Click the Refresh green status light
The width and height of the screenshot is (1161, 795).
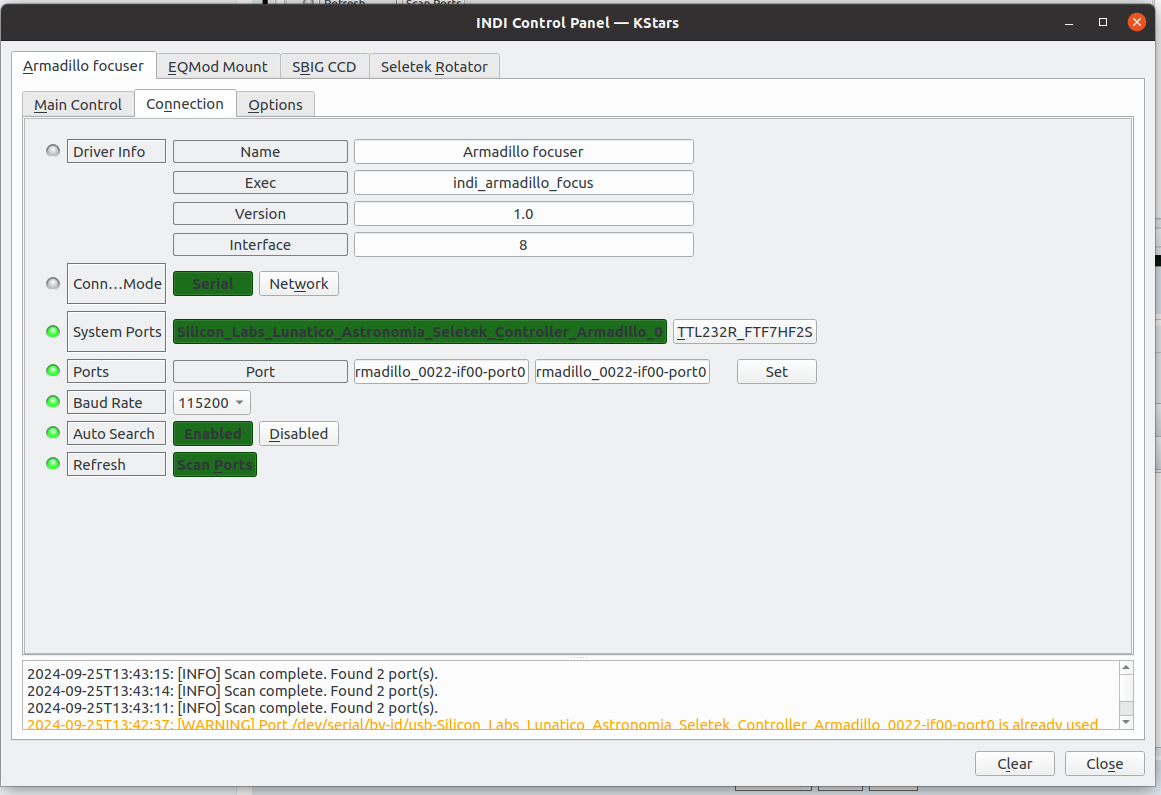pos(53,463)
